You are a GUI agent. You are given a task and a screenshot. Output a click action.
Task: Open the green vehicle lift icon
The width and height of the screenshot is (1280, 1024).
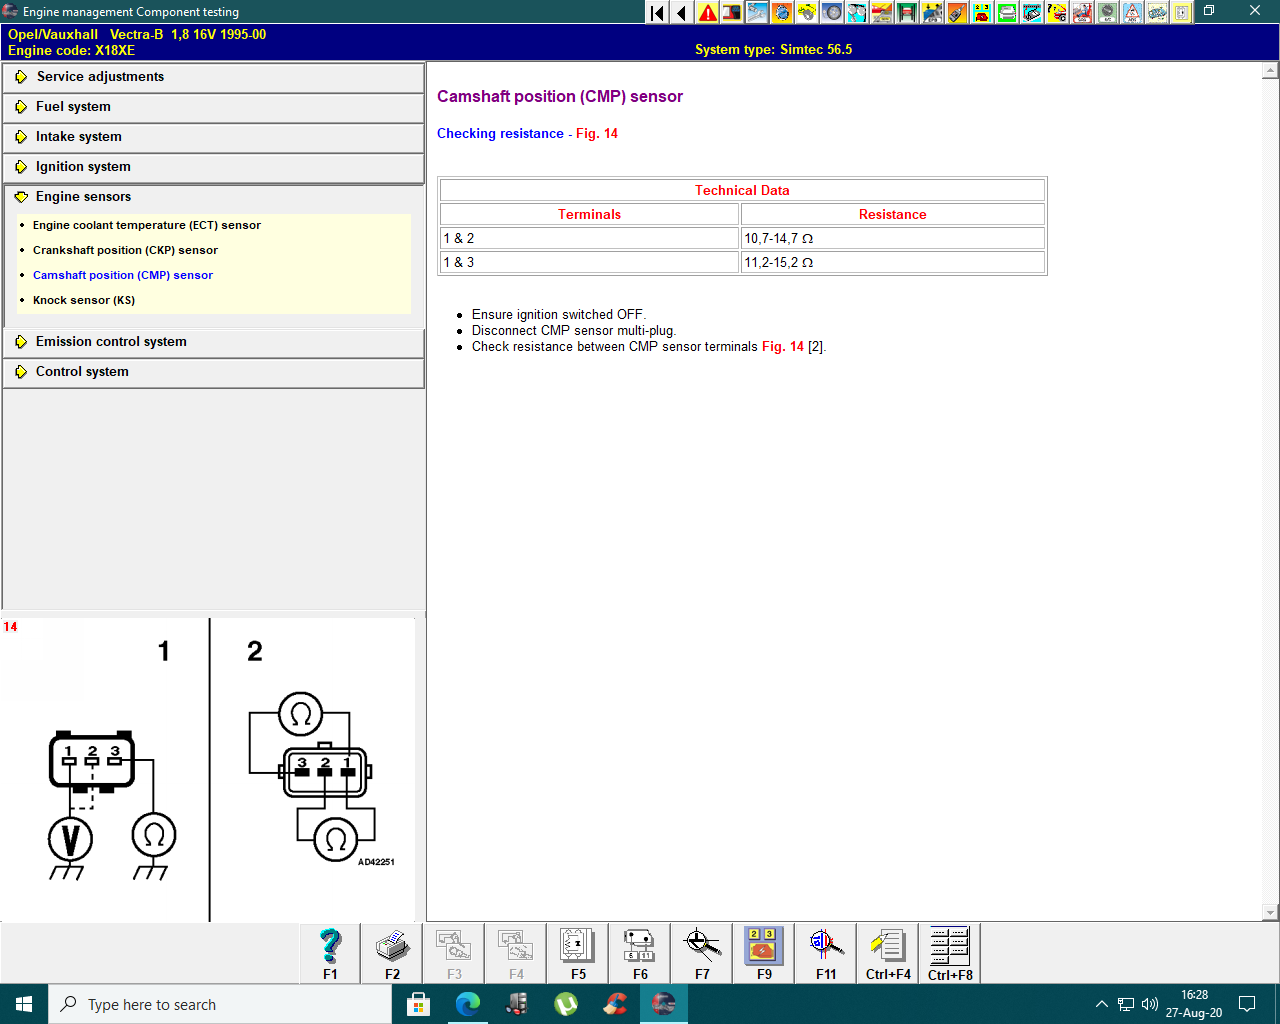pos(907,12)
